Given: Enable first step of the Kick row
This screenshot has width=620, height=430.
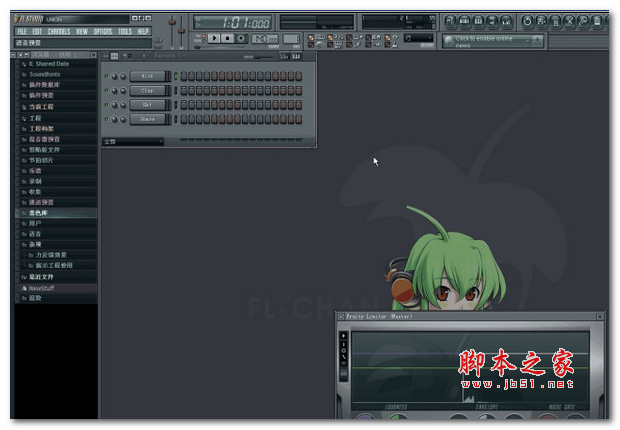Looking at the screenshot, I should click(x=183, y=76).
